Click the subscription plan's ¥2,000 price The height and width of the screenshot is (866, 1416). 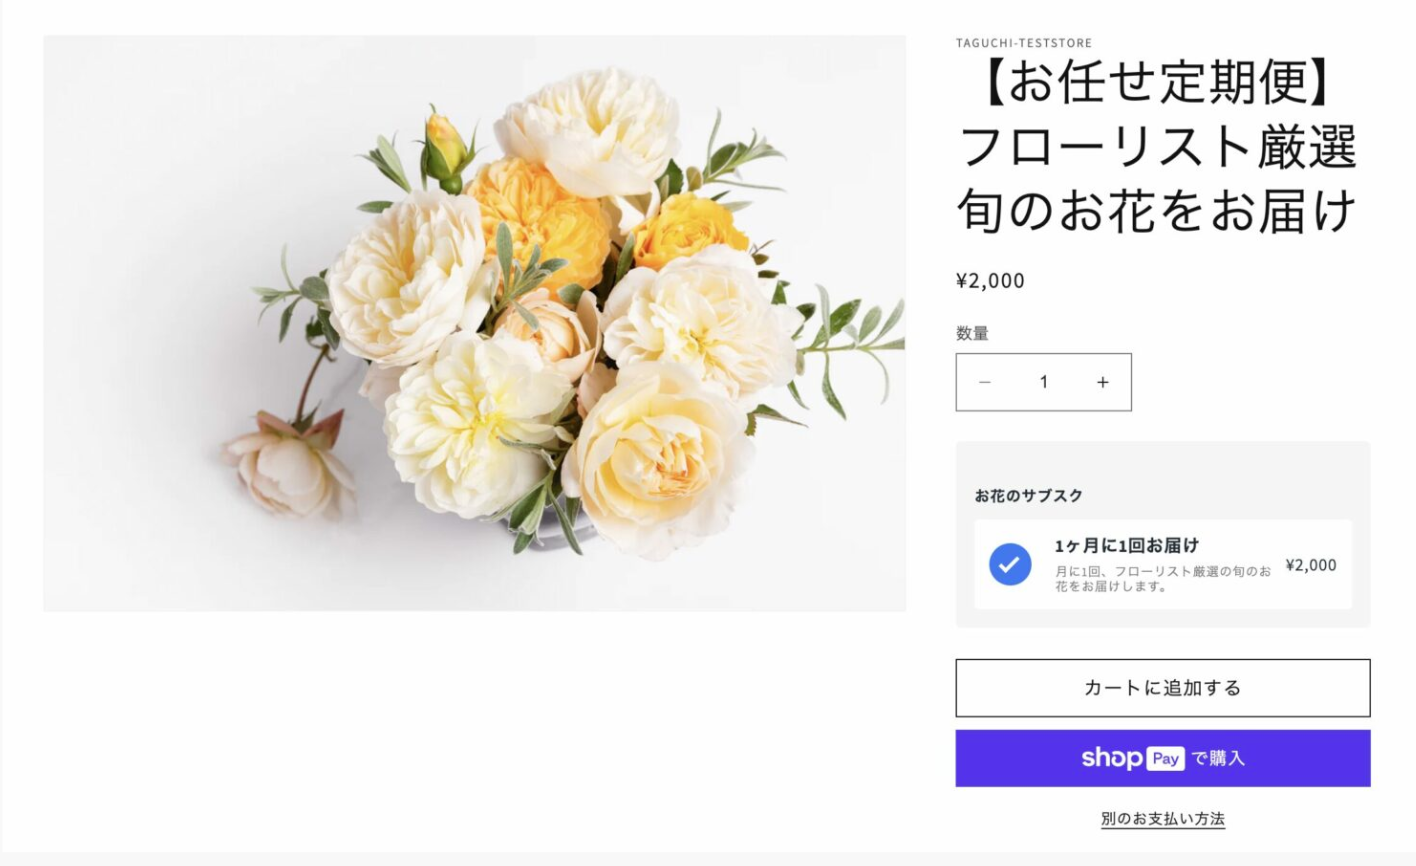point(1310,565)
